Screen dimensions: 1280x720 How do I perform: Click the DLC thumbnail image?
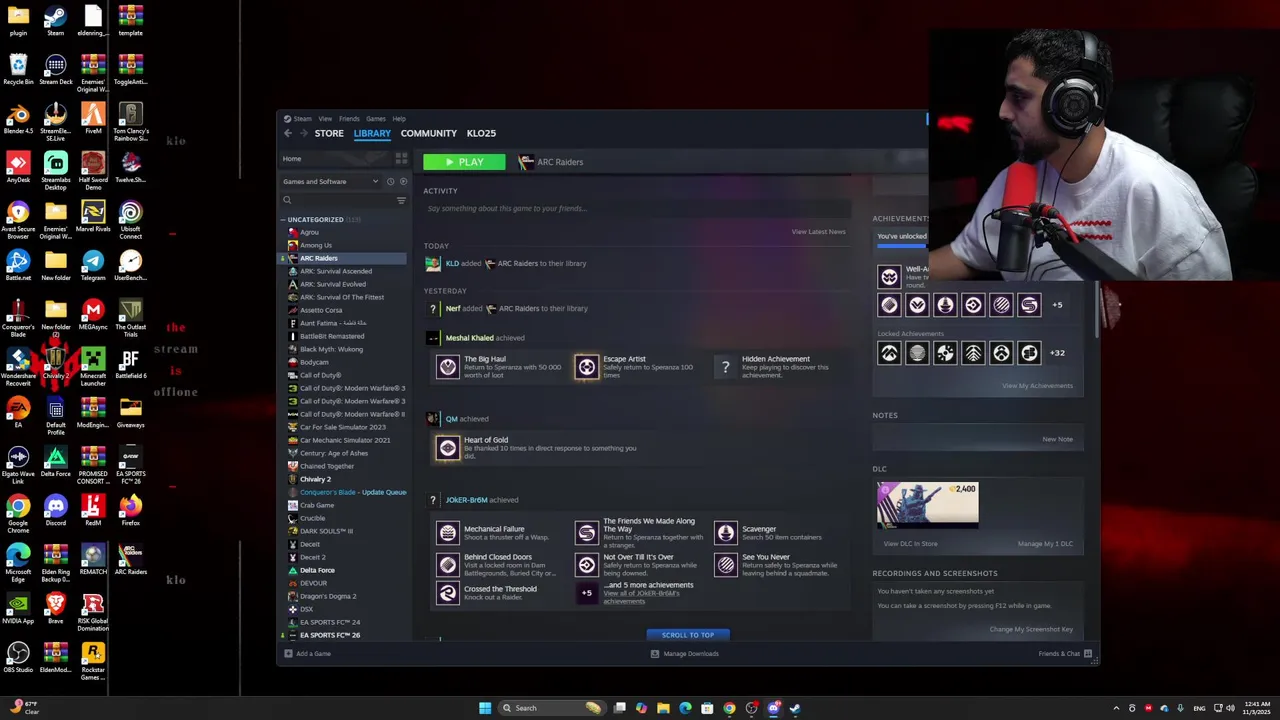coord(927,505)
